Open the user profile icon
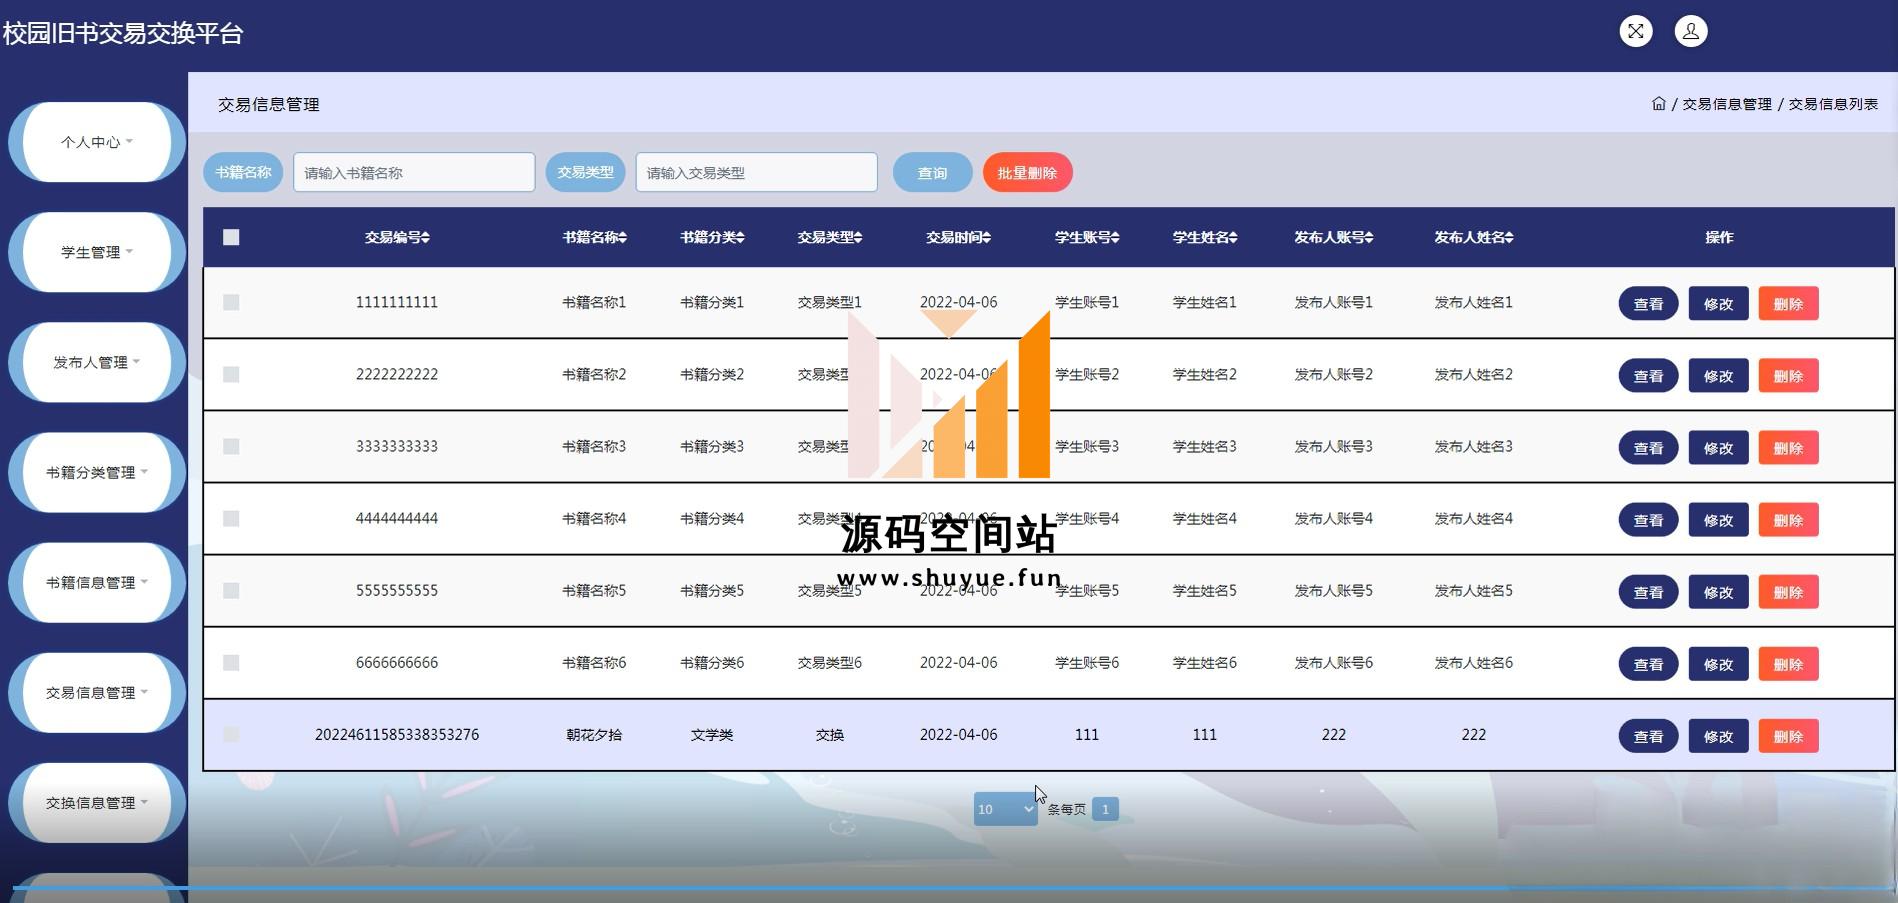This screenshot has height=903, width=1898. click(x=1691, y=31)
